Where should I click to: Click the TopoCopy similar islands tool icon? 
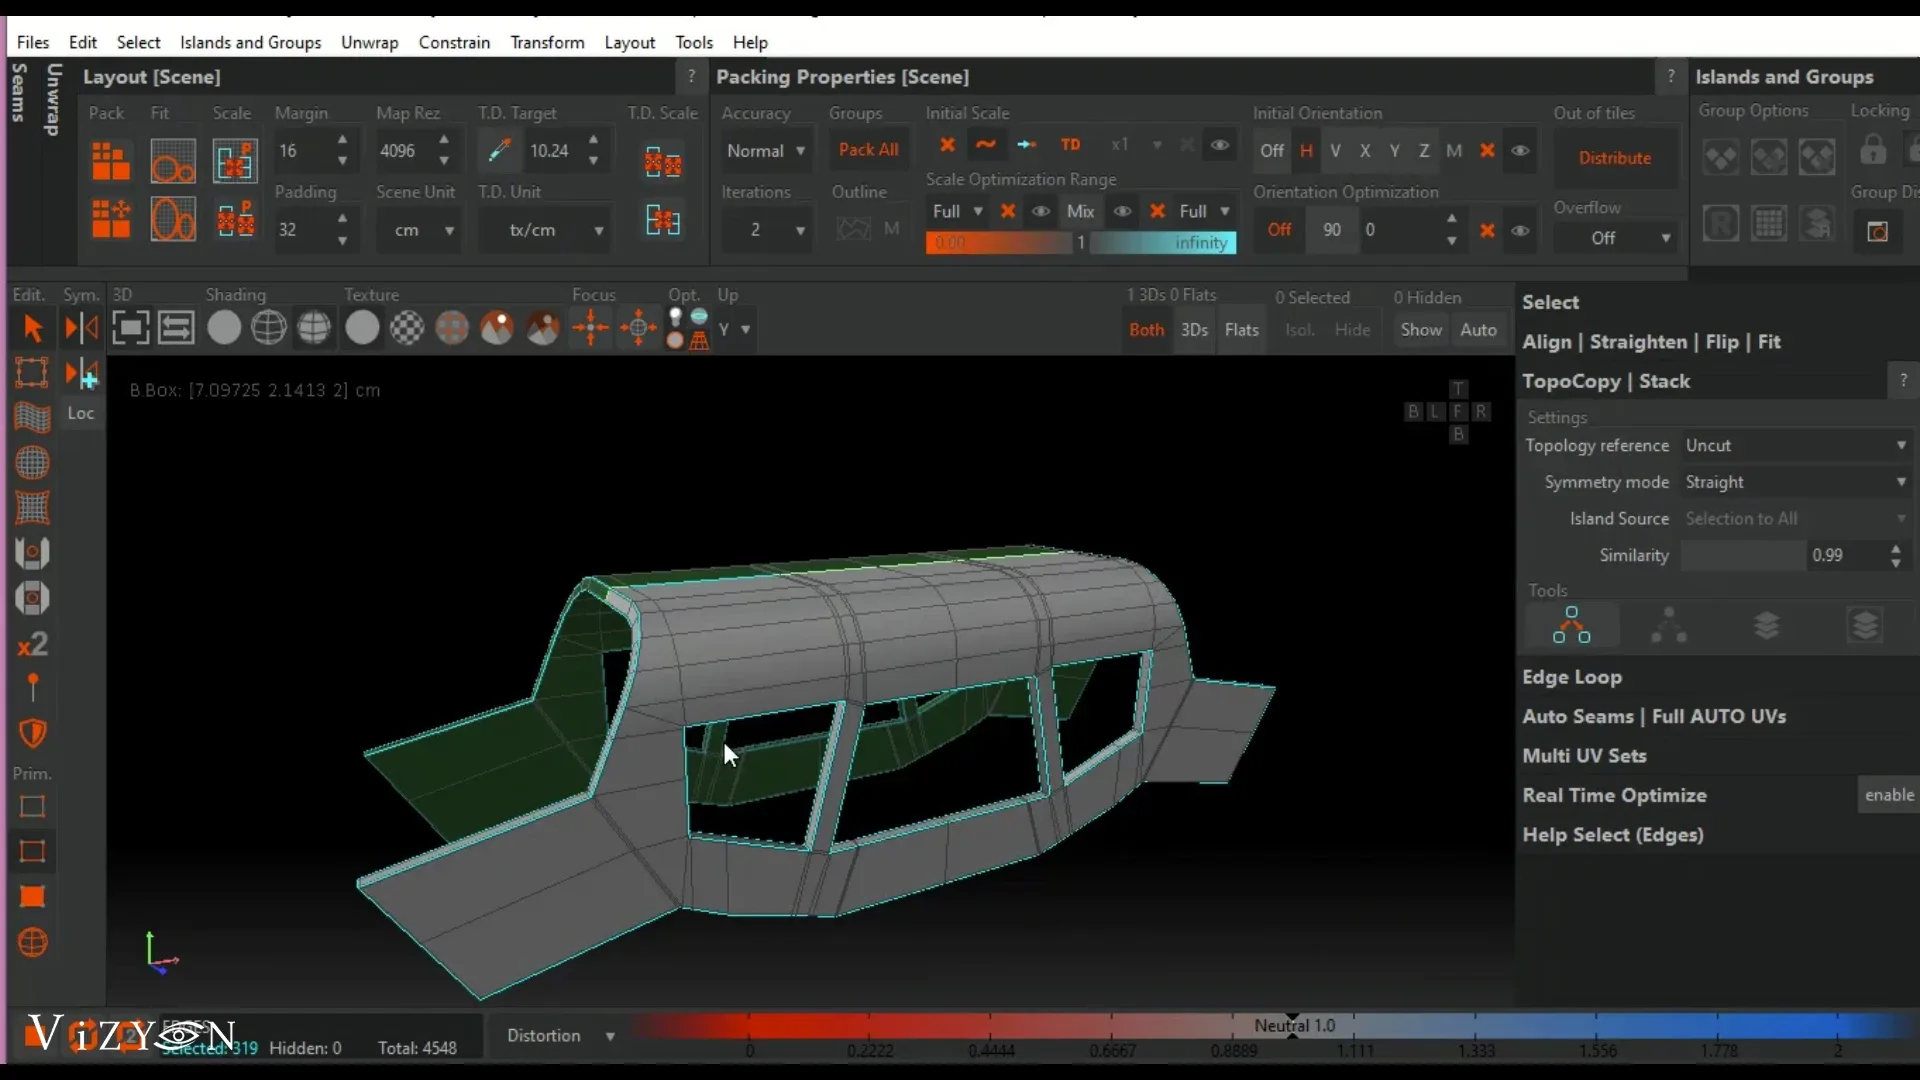1571,625
